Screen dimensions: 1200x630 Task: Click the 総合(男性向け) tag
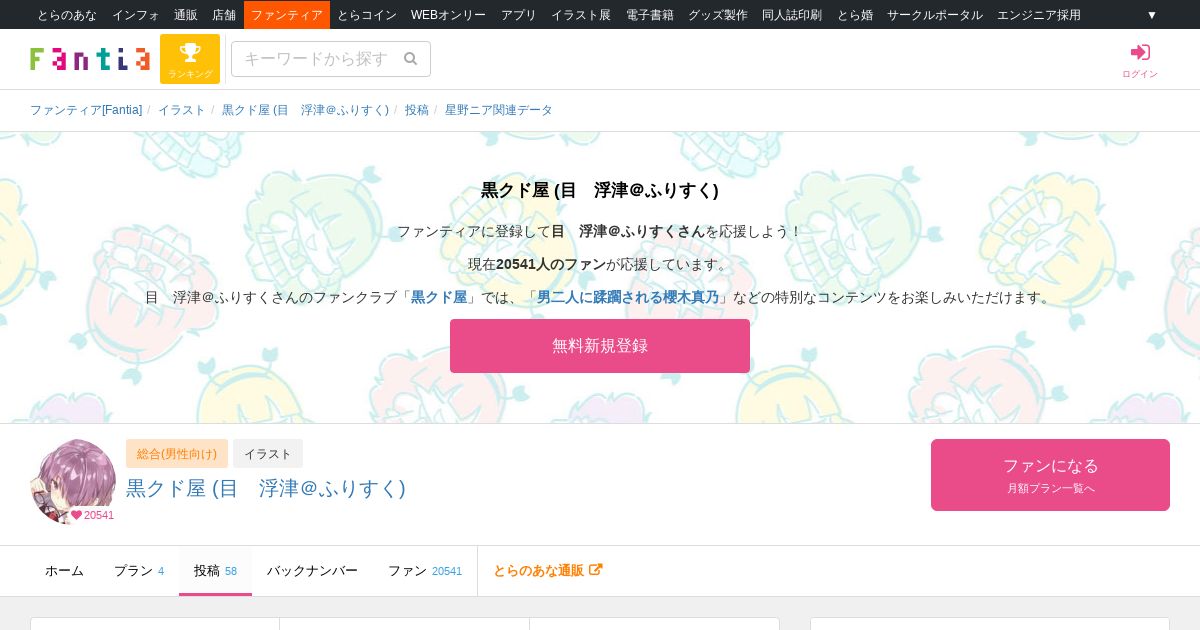[x=177, y=454]
